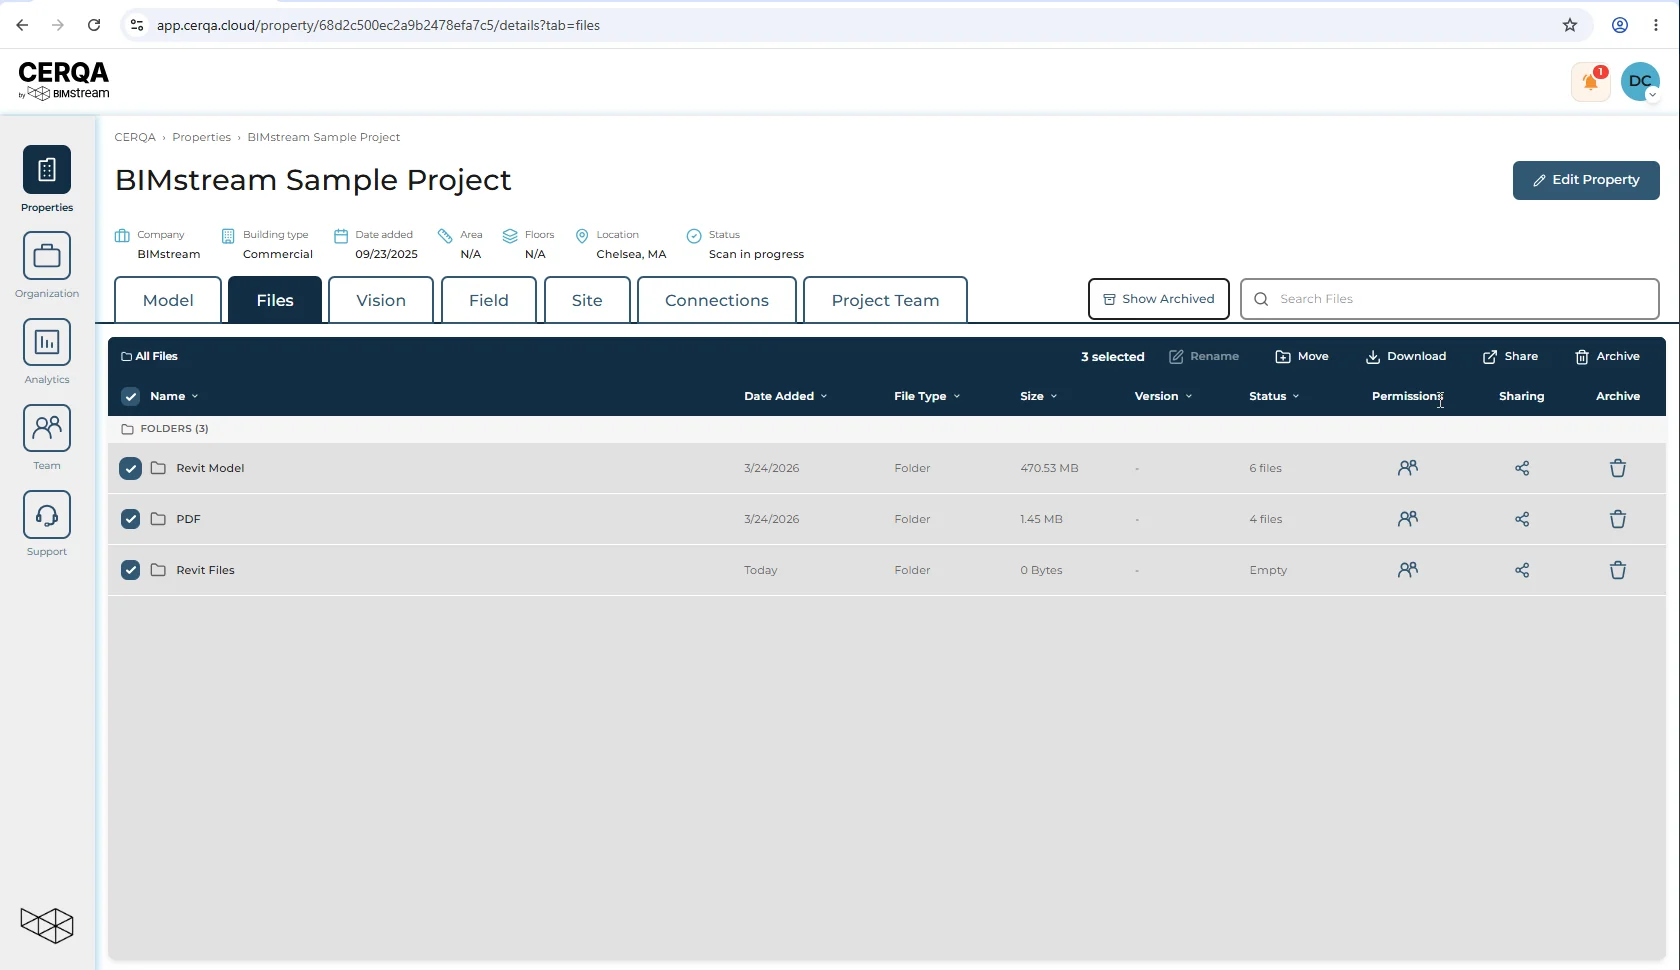1680x970 pixels.
Task: Select the Files tab
Action: pyautogui.click(x=275, y=300)
